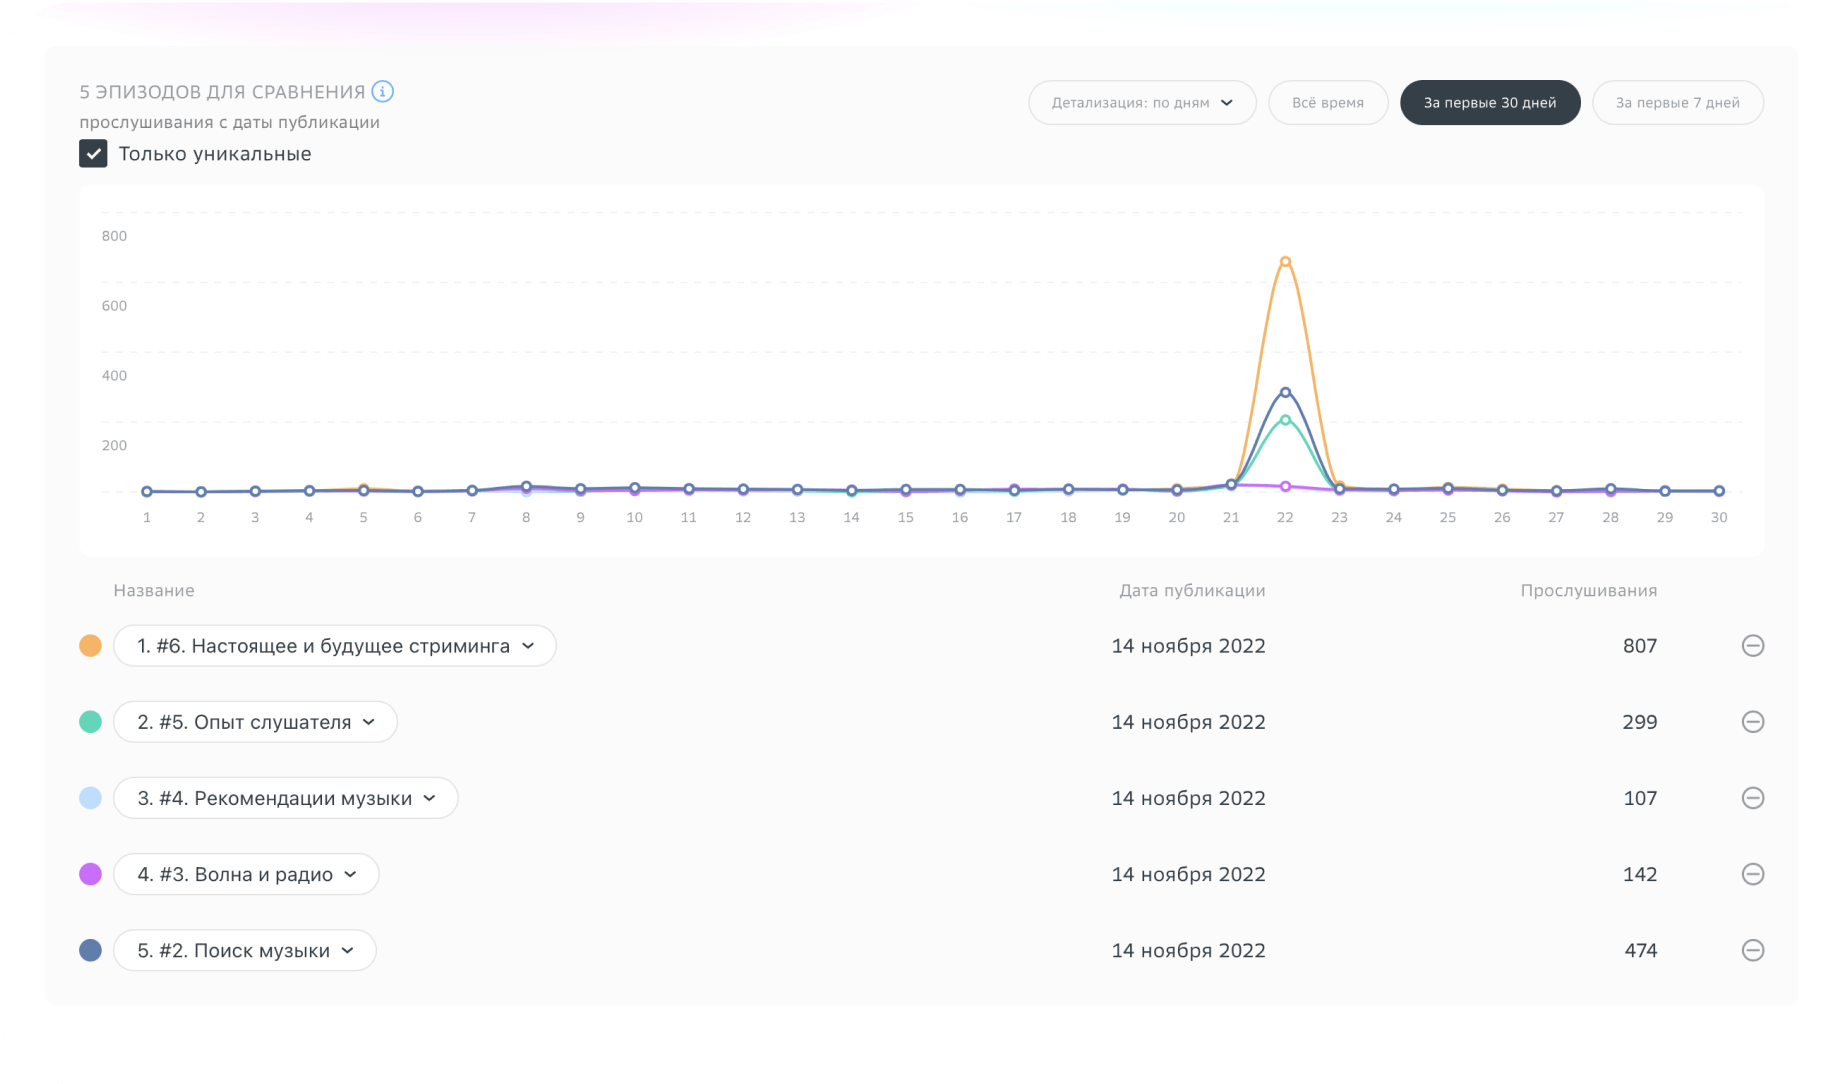Remove episode #2 Поиск музыки from comparison

point(1752,951)
